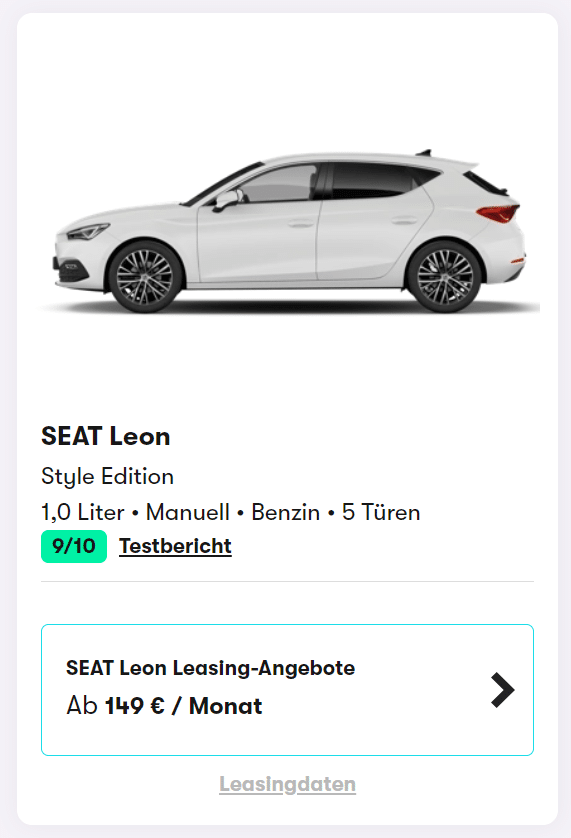Screen dimensions: 571x838
Task: Click the car's red tail light
Action: coord(498,213)
